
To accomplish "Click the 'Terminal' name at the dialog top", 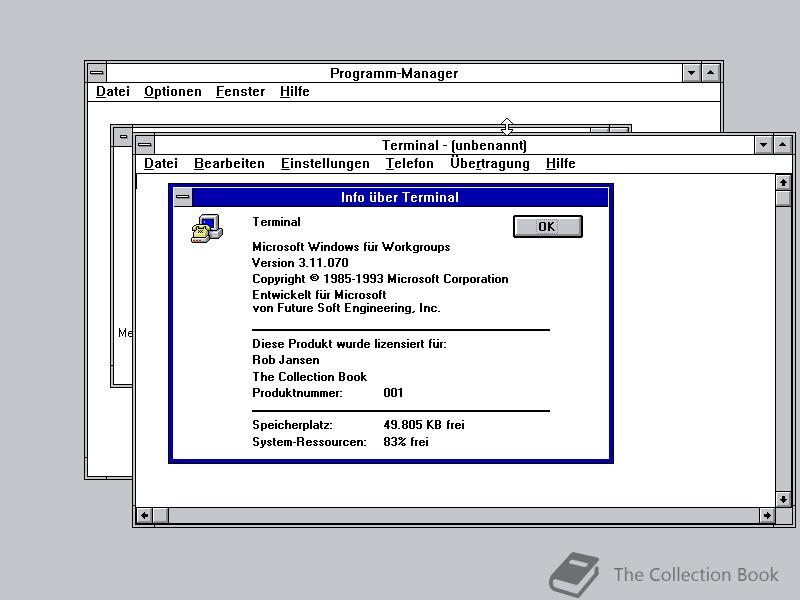I will click(x=276, y=222).
